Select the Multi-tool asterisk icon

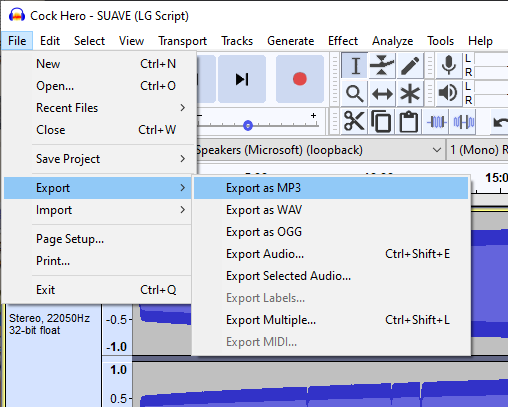410,93
